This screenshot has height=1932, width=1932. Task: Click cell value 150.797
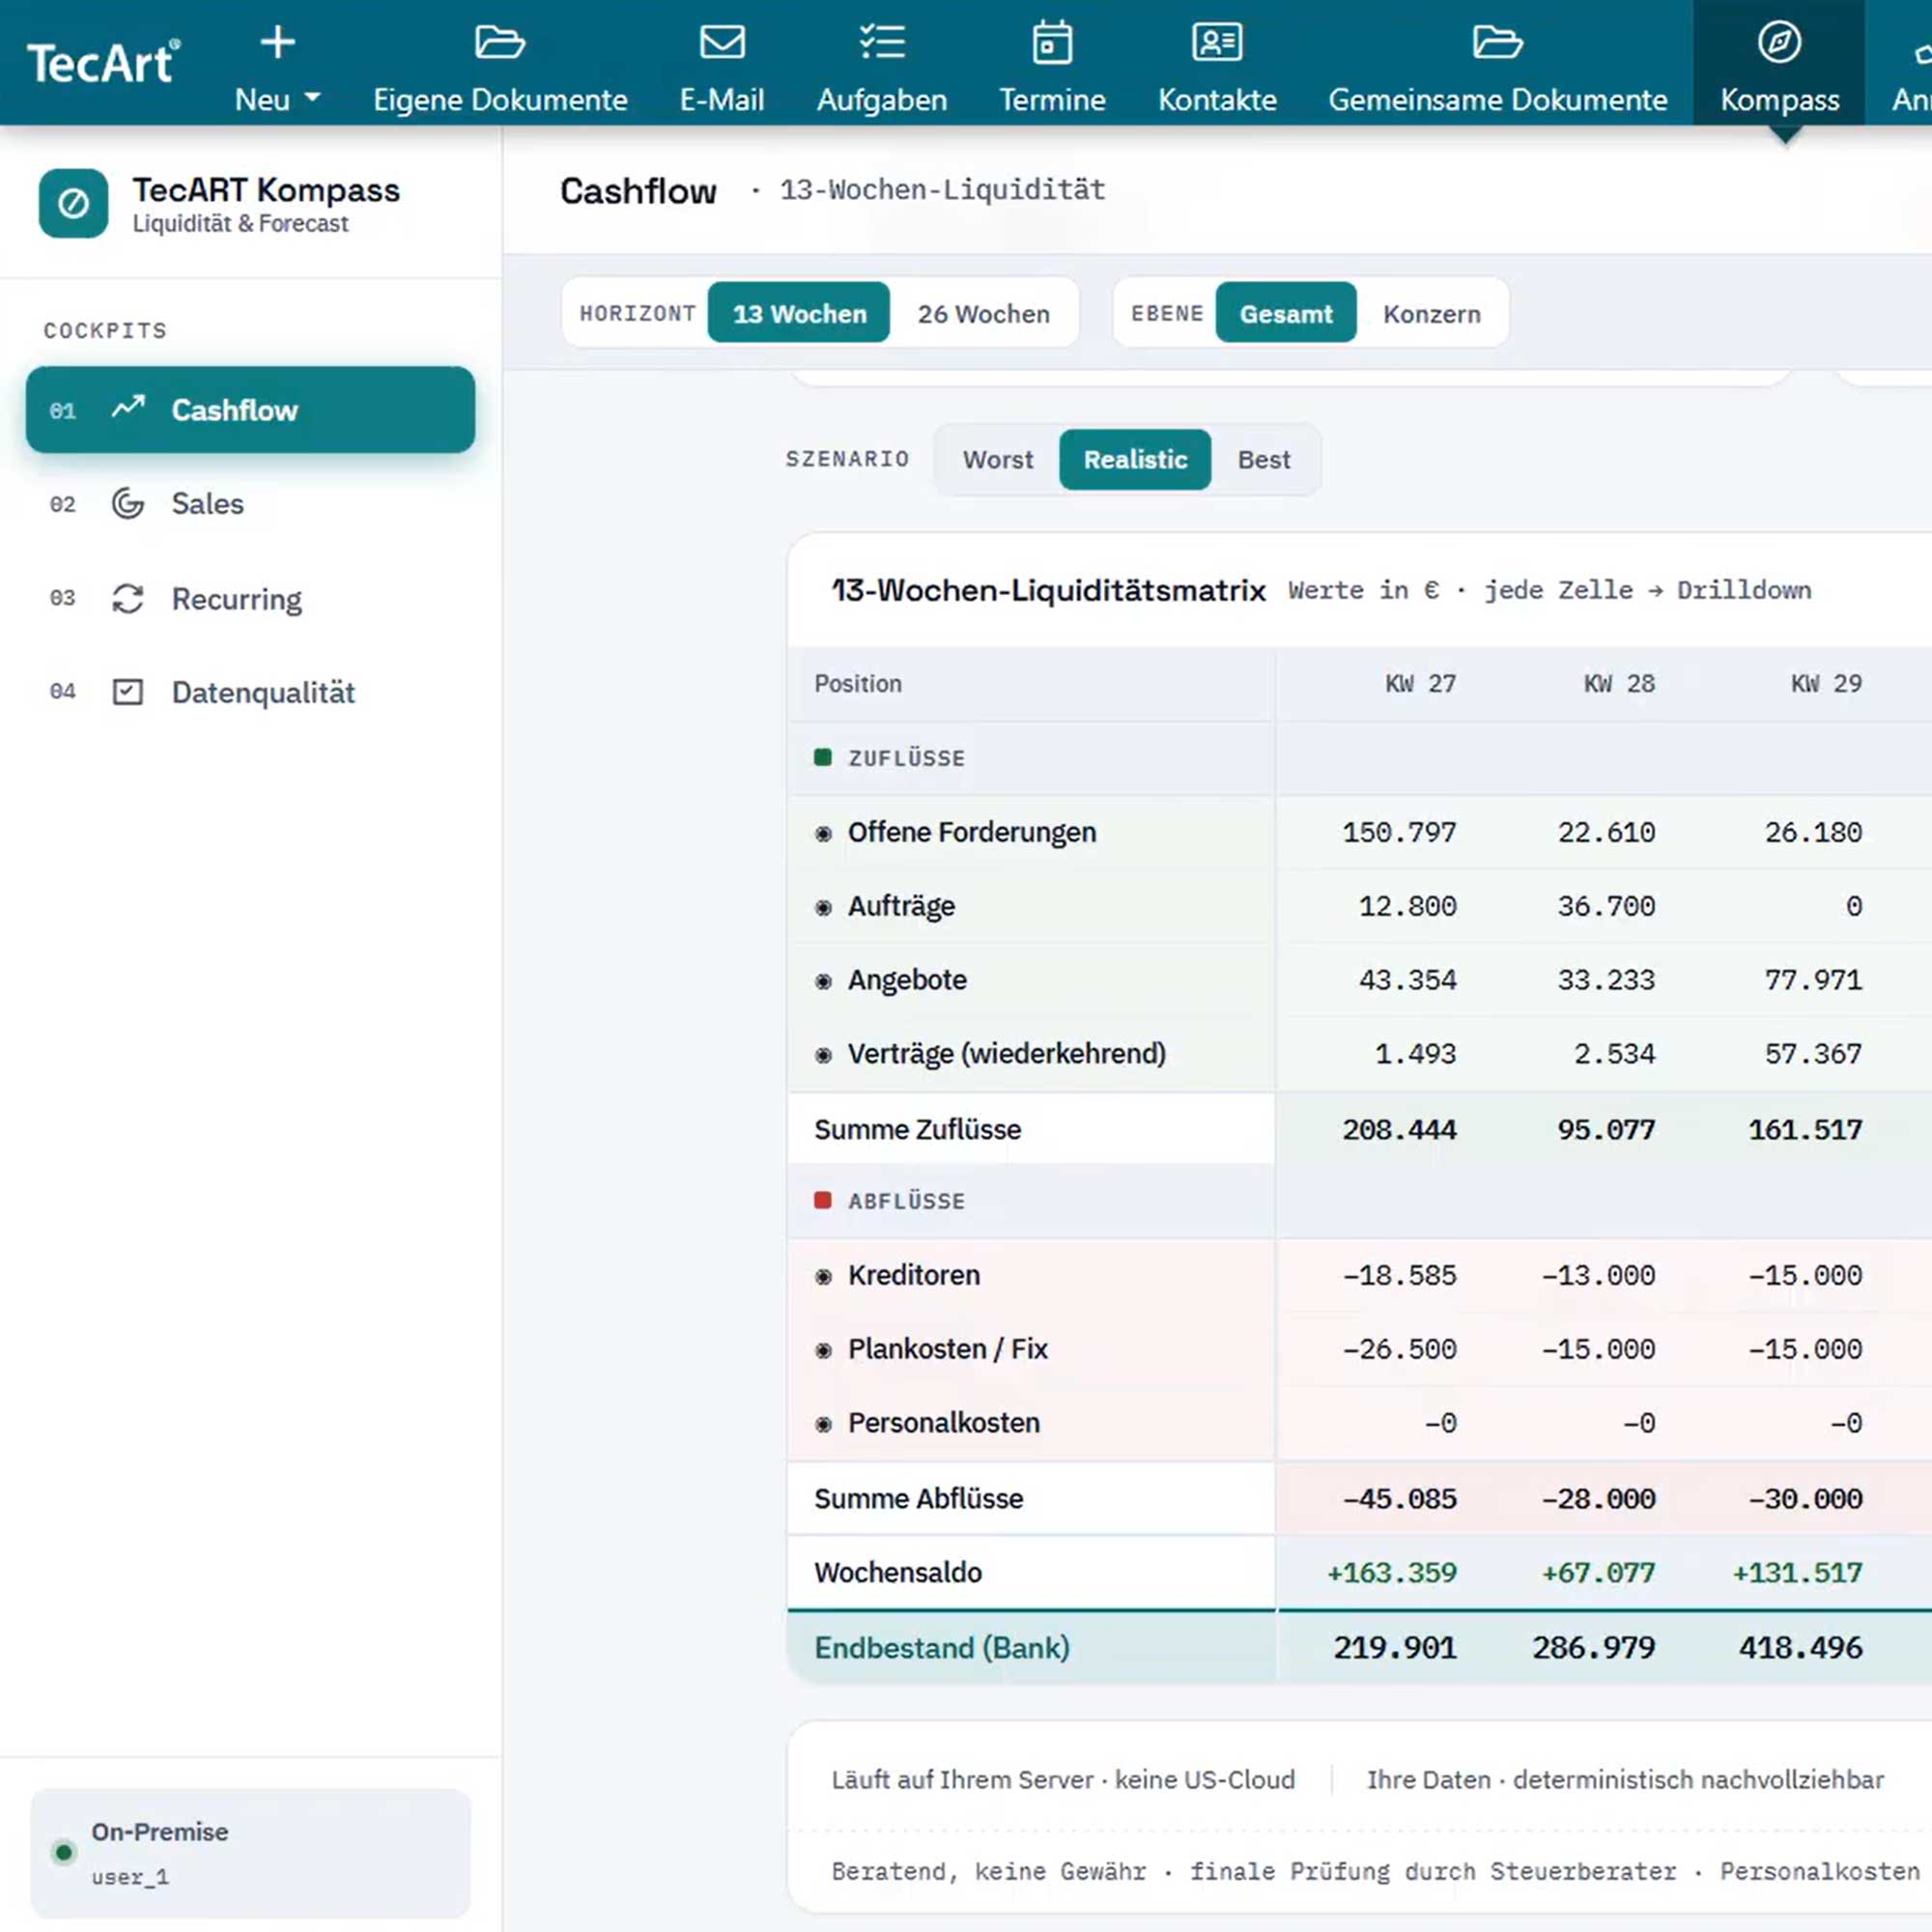1399,832
